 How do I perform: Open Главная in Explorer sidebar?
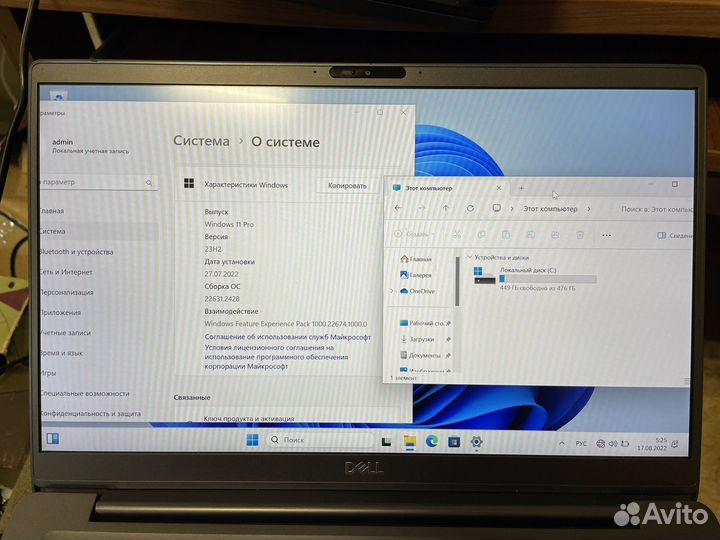click(416, 259)
